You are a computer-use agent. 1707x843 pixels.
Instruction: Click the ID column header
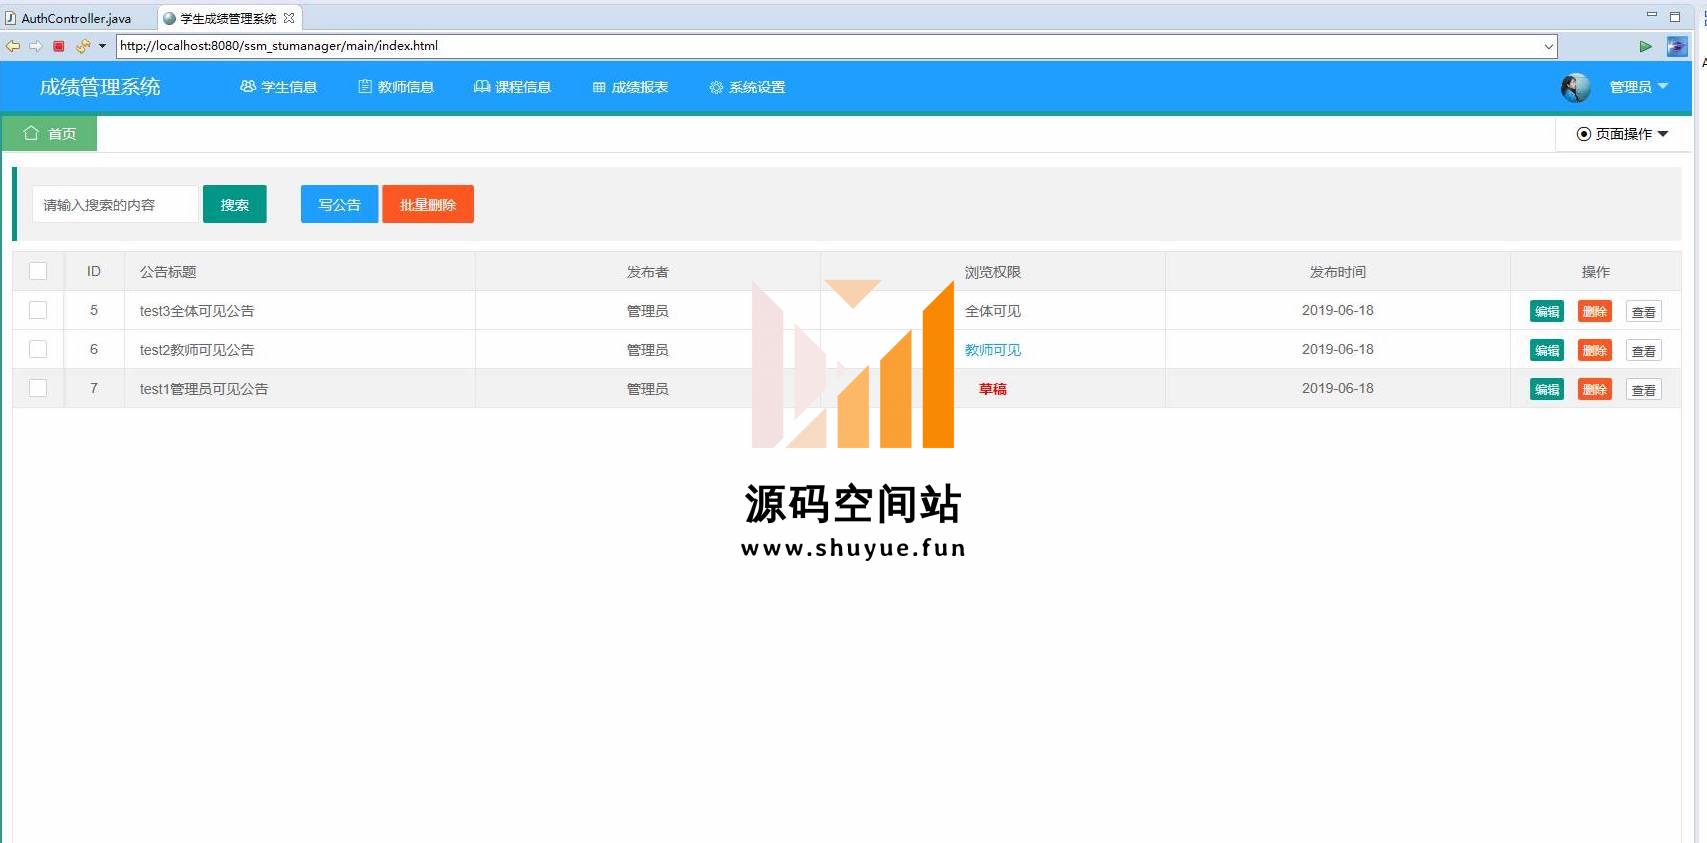tap(94, 272)
